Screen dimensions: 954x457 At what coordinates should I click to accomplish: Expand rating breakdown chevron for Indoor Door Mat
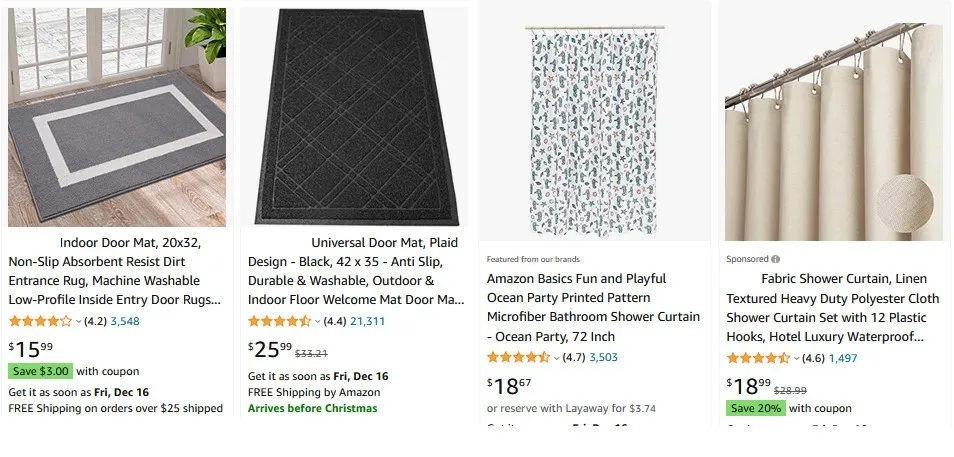[79, 322]
